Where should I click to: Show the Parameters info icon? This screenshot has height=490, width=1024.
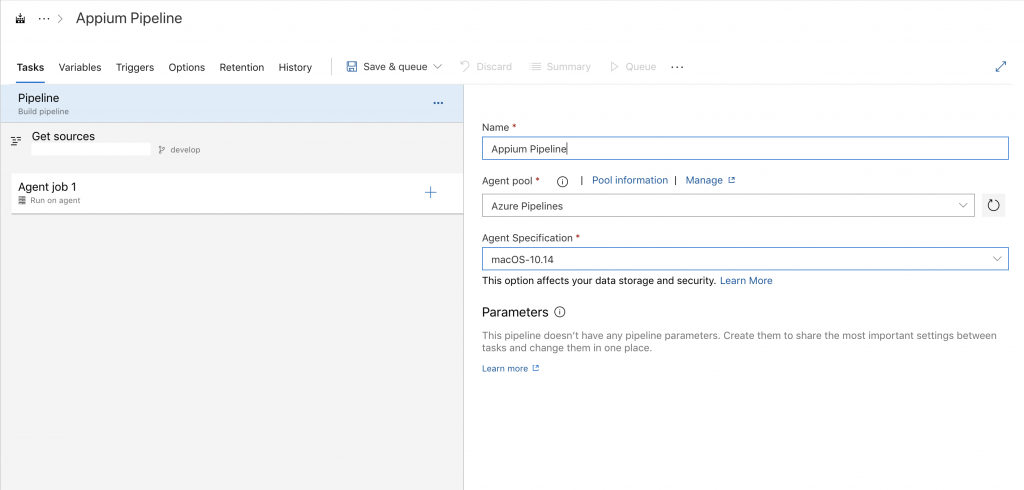click(560, 312)
